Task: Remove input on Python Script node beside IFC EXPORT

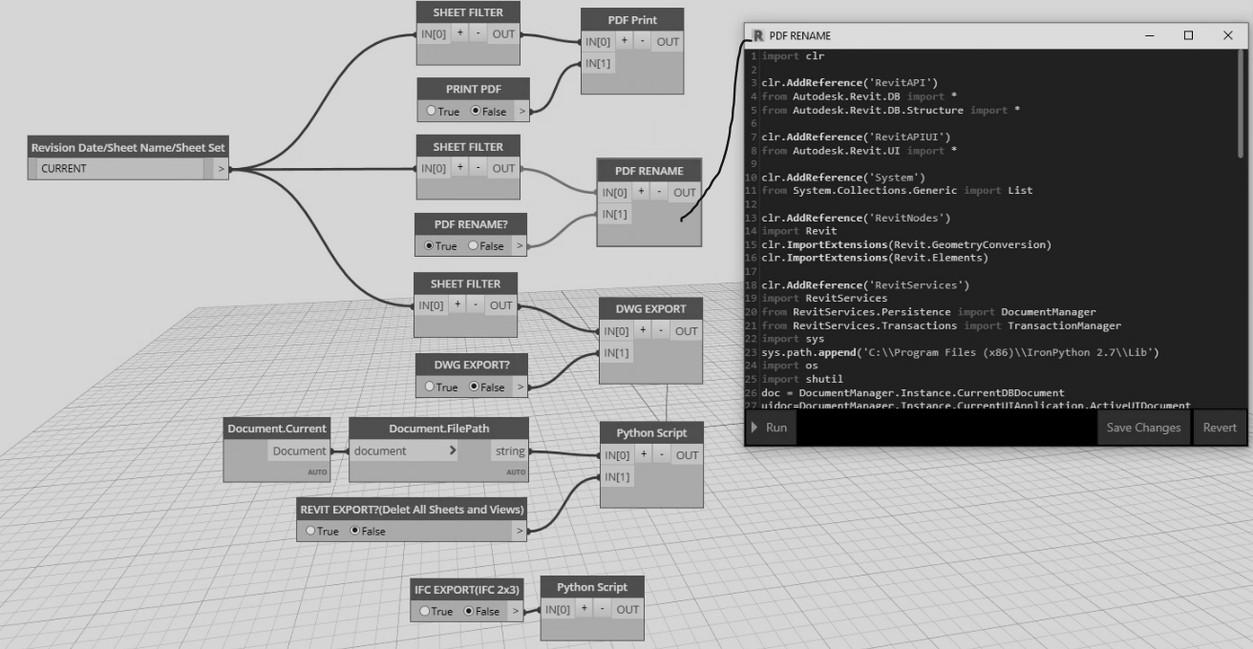Action: tap(602, 609)
